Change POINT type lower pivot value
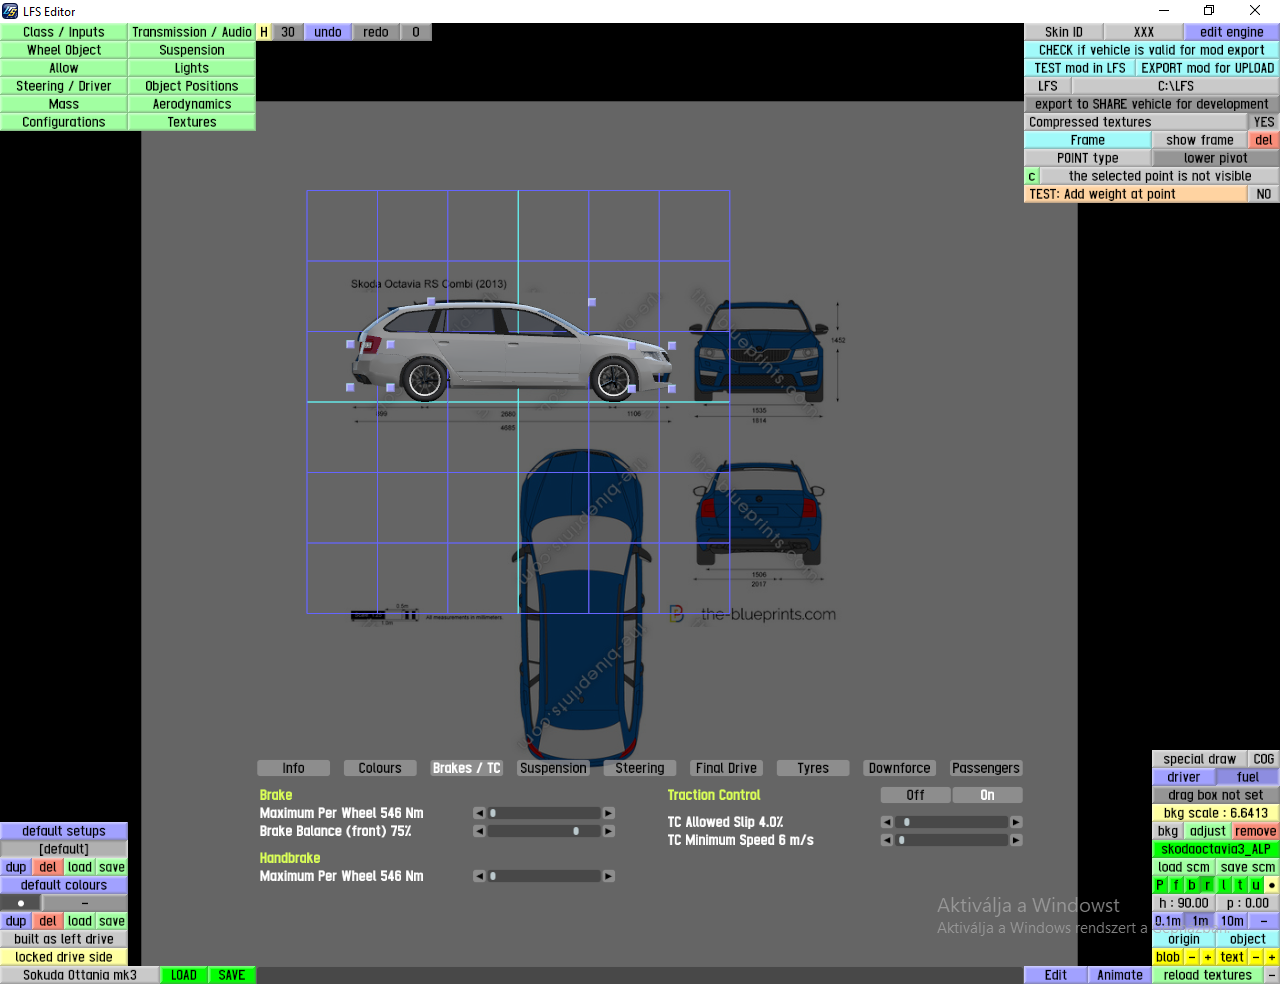The width and height of the screenshot is (1280, 984). coord(1216,158)
